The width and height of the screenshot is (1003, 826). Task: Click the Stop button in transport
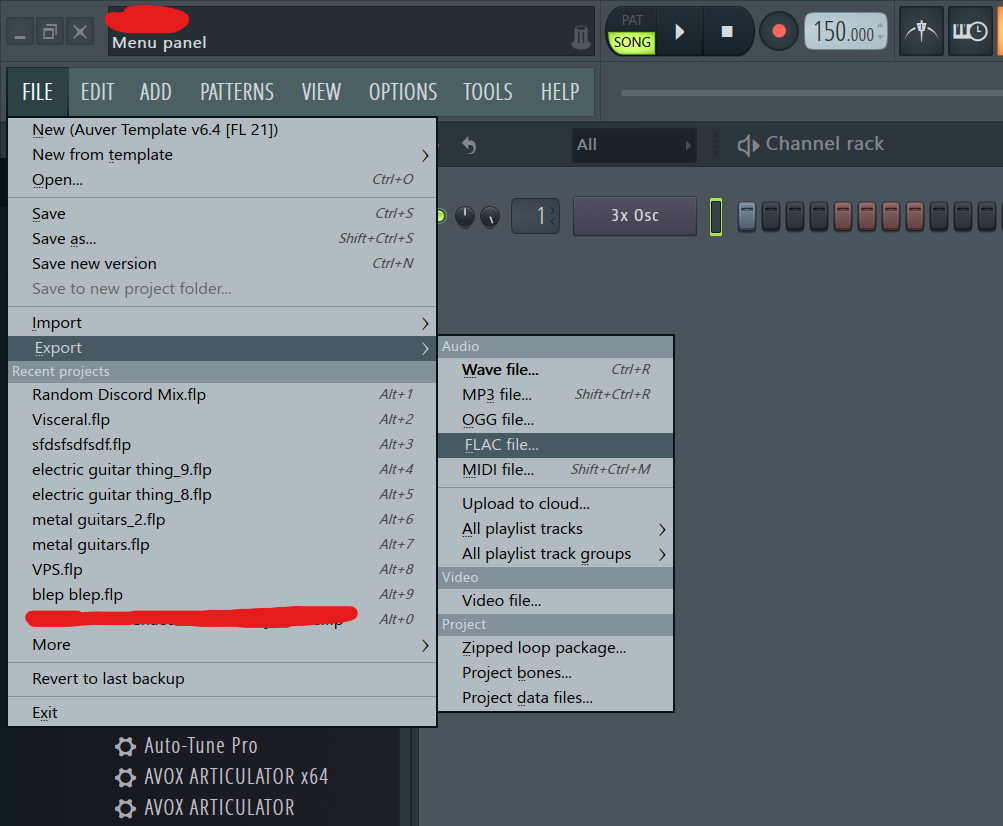727,31
